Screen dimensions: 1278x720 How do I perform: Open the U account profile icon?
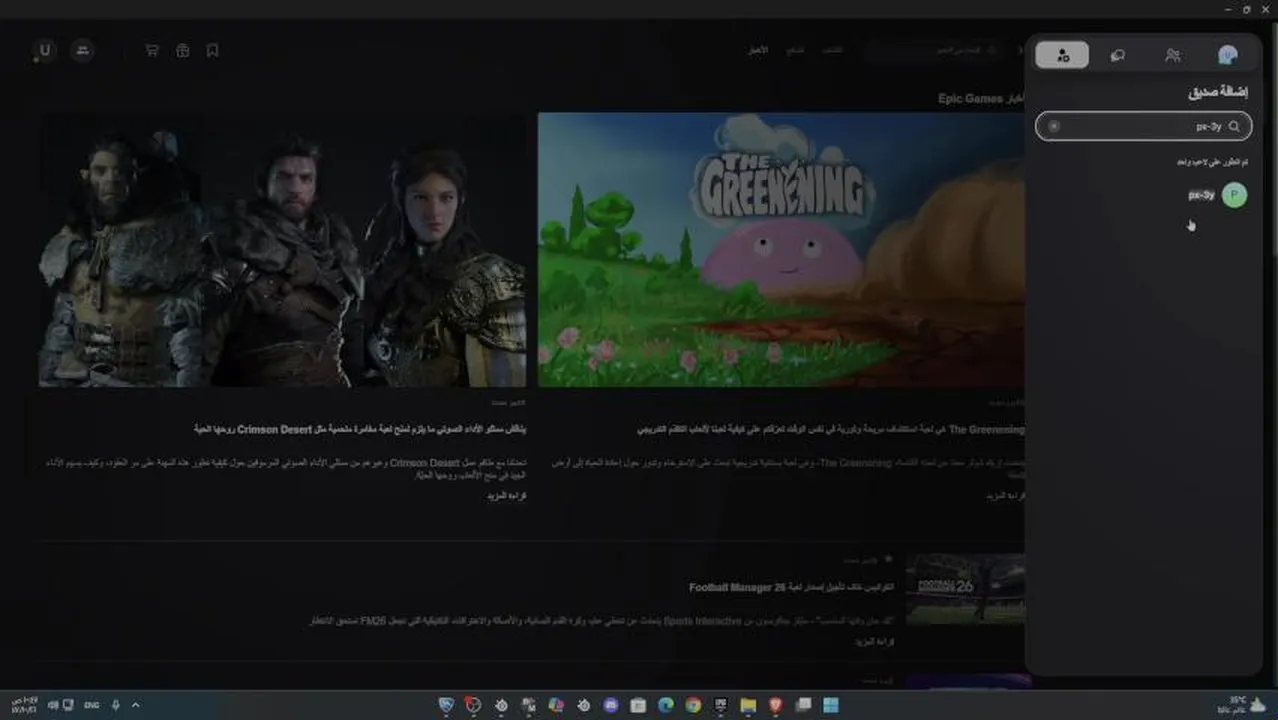click(x=44, y=51)
